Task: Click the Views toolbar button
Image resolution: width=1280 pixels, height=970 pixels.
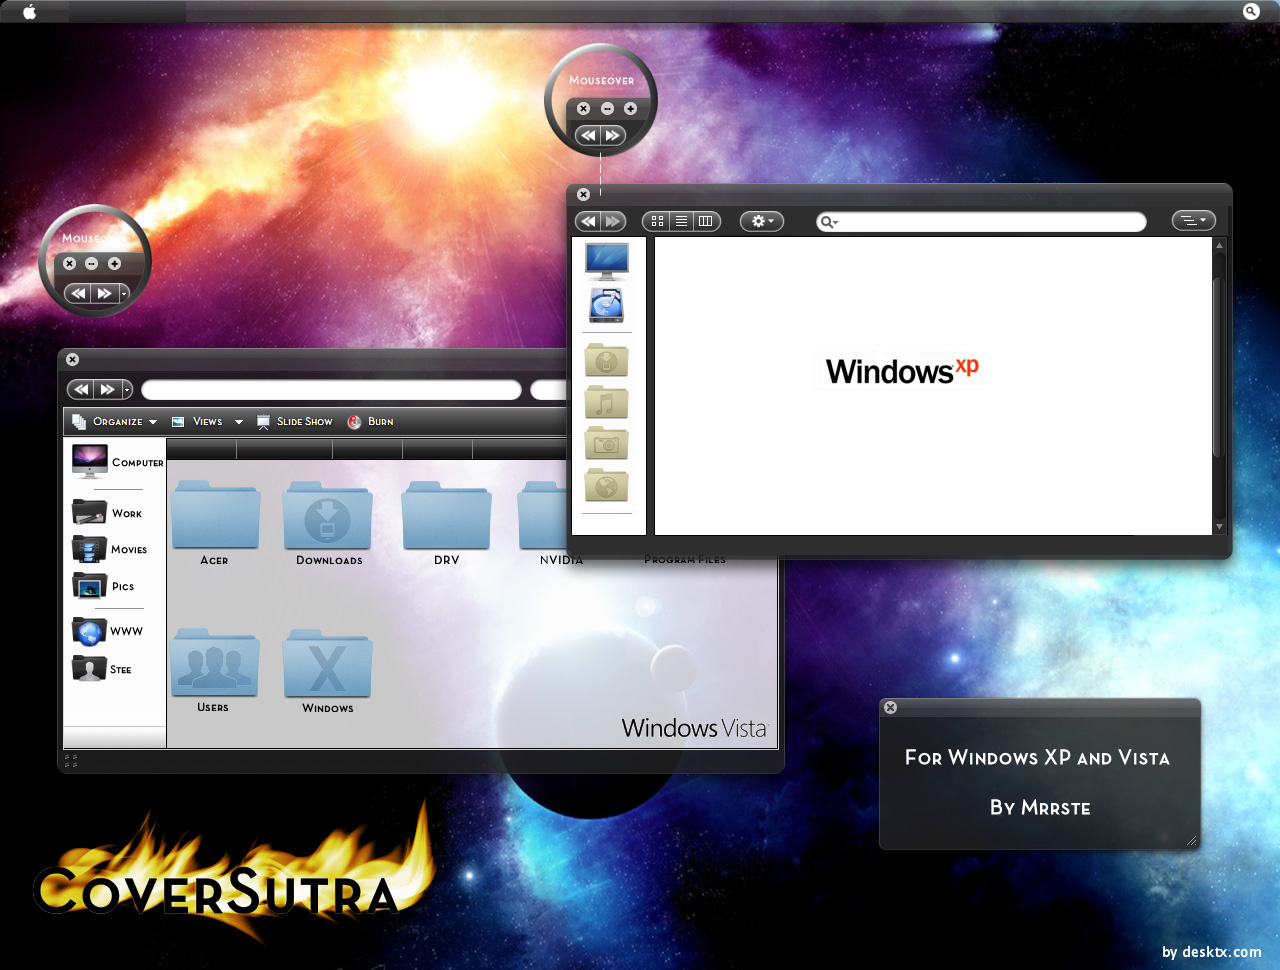Action: pyautogui.click(x=198, y=422)
